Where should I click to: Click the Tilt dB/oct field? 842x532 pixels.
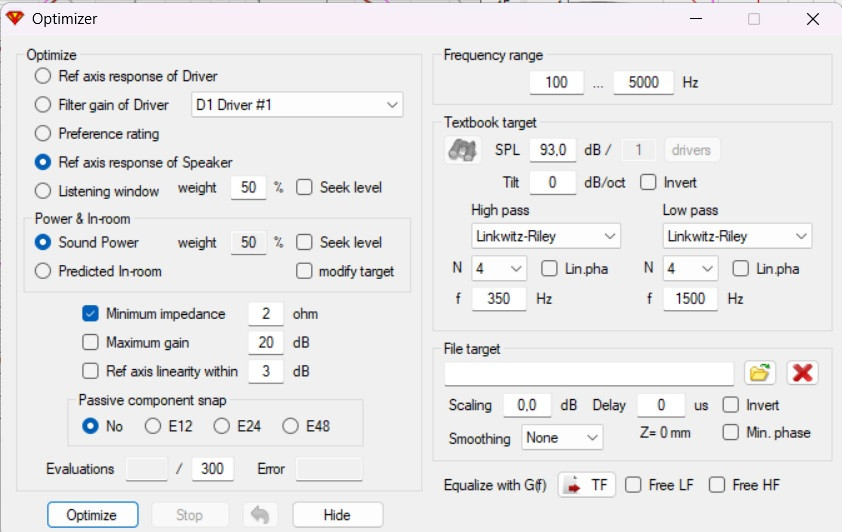pyautogui.click(x=553, y=182)
